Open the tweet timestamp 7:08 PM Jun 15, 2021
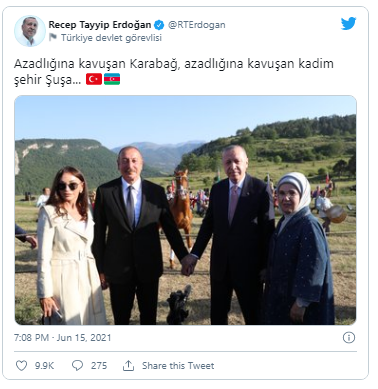Viewport: 378px width, 389px height. [x=62, y=338]
